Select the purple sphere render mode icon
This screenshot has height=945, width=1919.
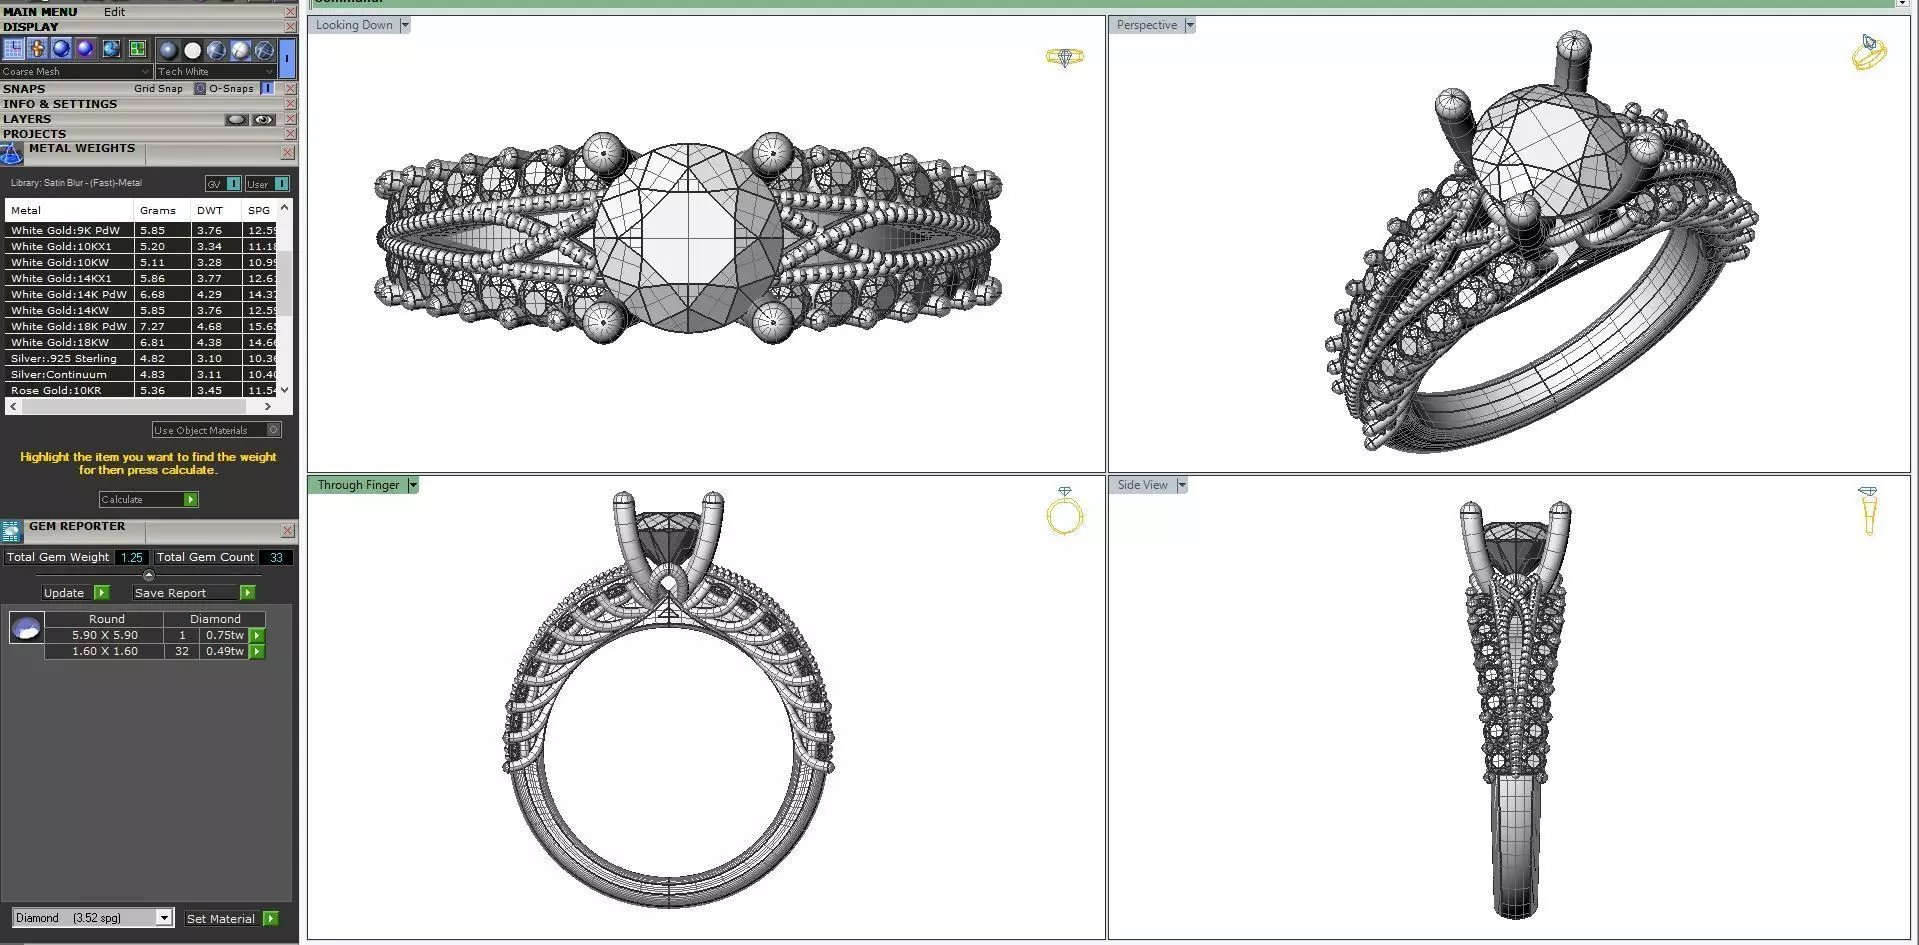click(86, 48)
